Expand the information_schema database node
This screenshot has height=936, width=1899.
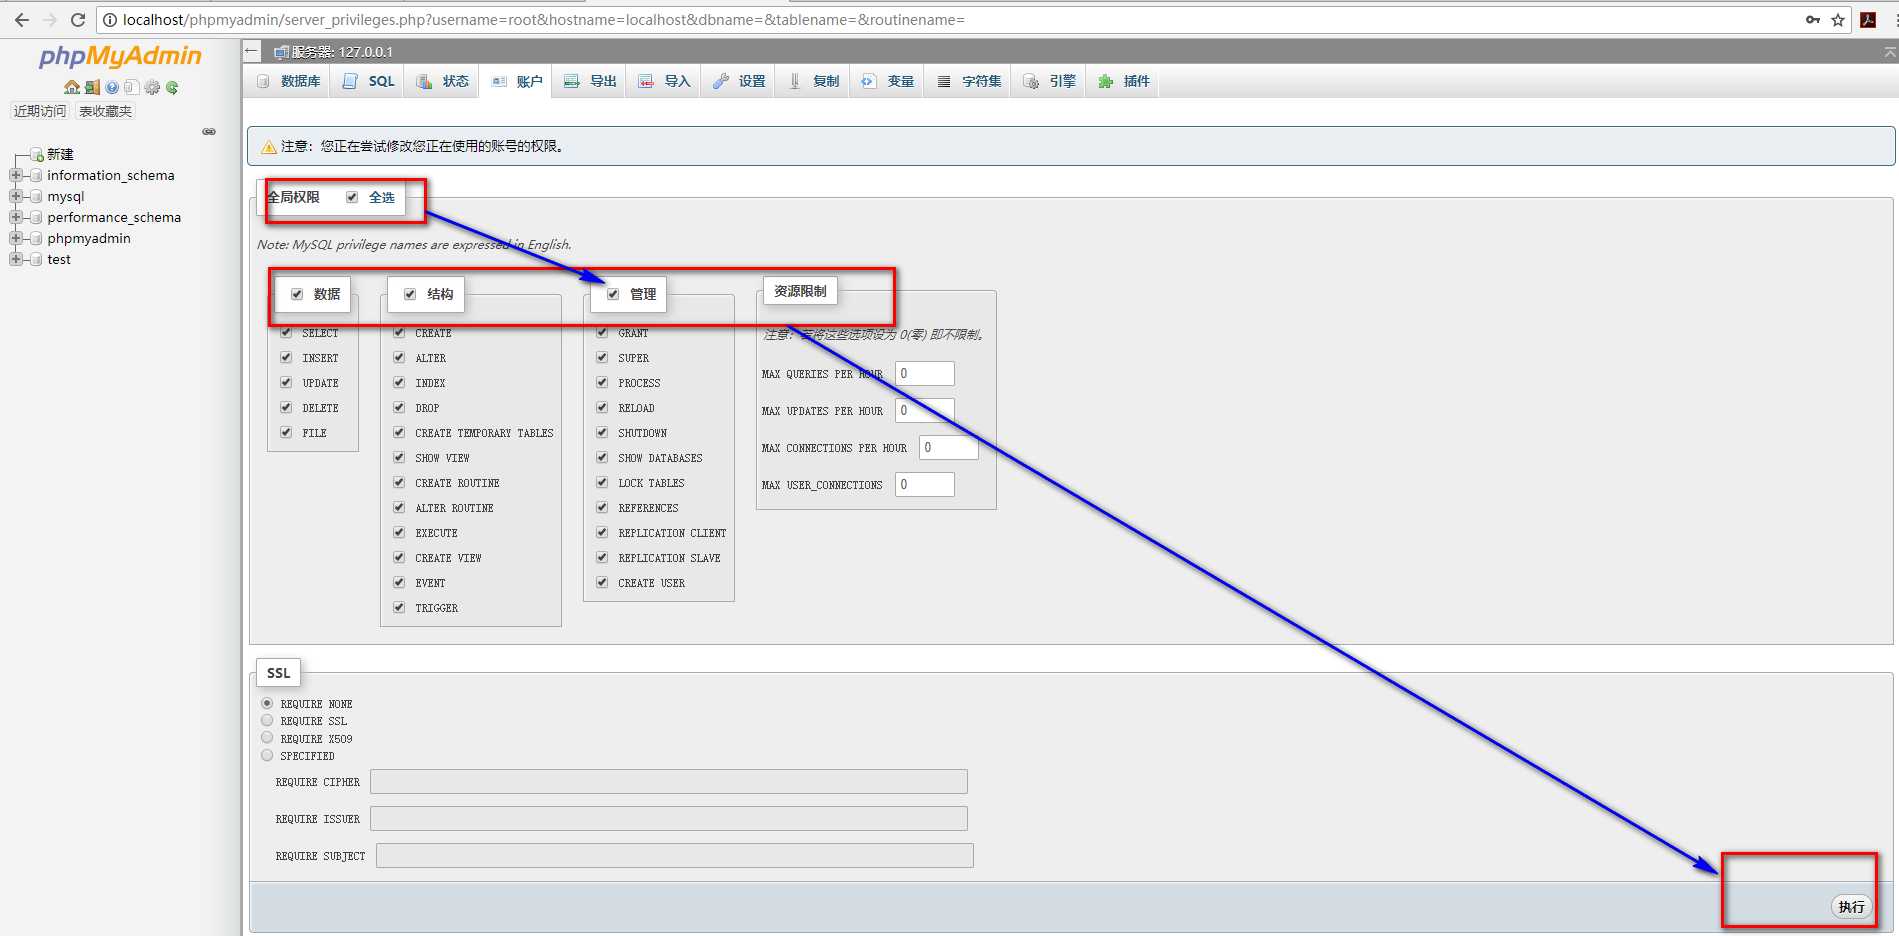(15, 175)
